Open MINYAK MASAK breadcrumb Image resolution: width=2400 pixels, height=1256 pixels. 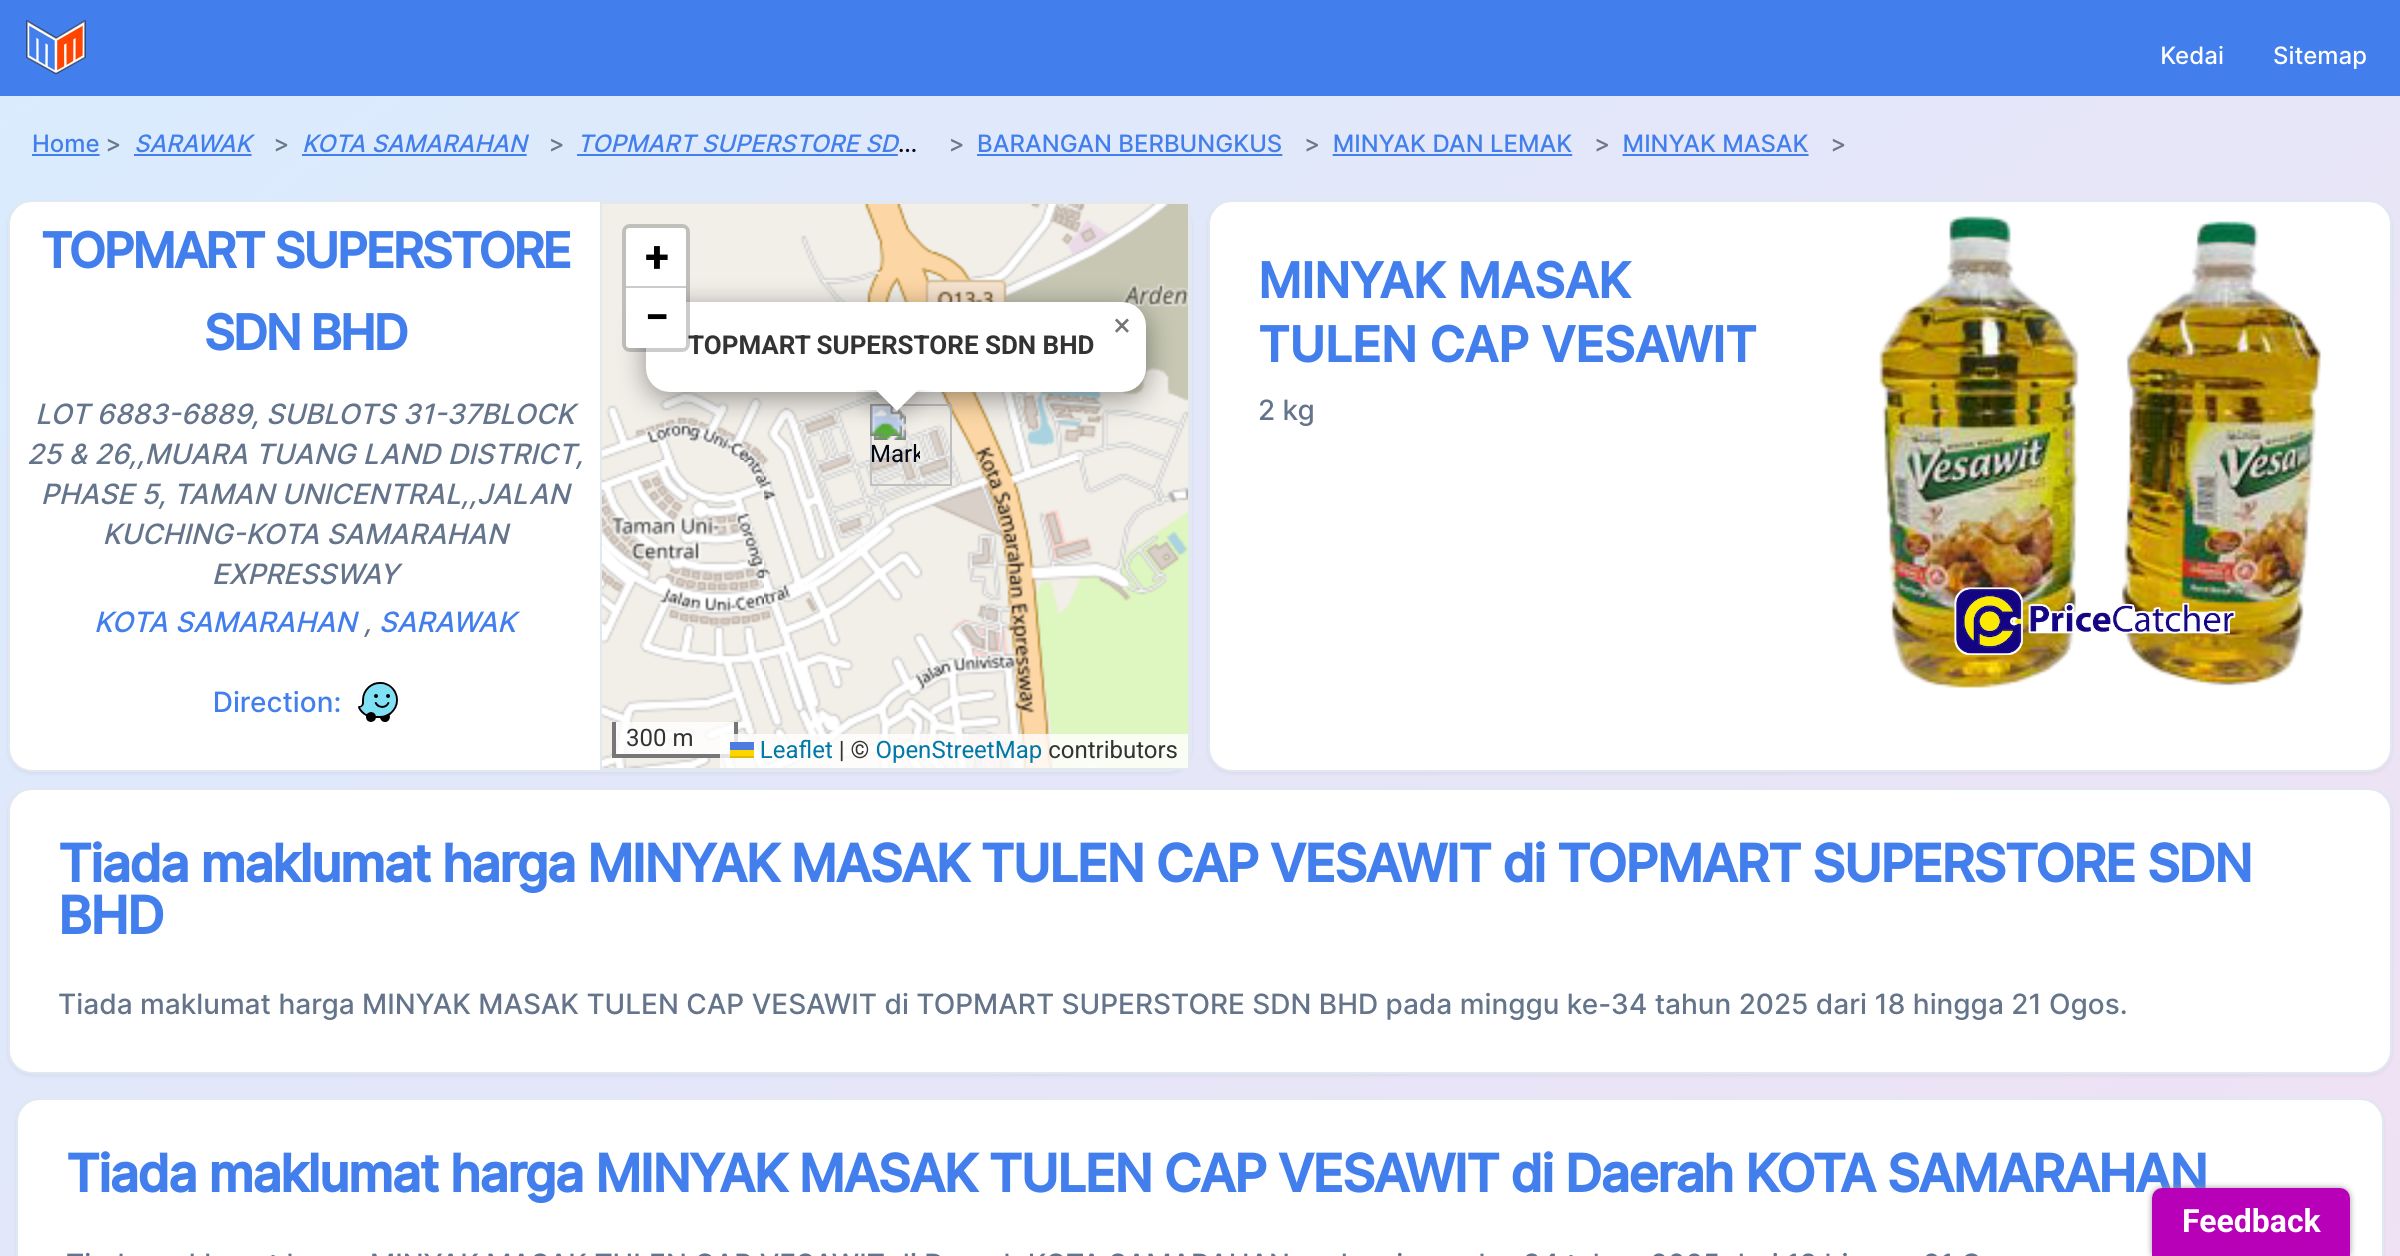[x=1714, y=144]
